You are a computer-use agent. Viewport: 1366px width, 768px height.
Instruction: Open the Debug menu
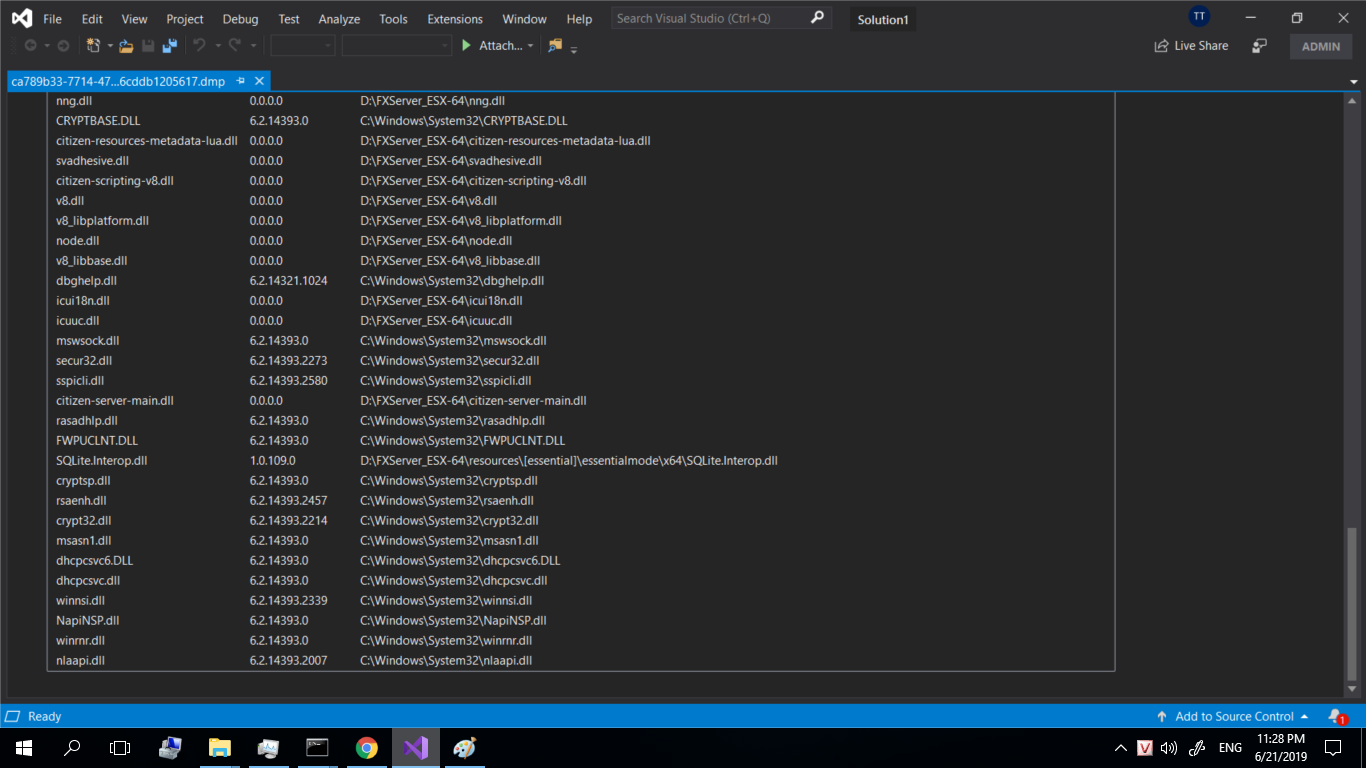pos(240,19)
